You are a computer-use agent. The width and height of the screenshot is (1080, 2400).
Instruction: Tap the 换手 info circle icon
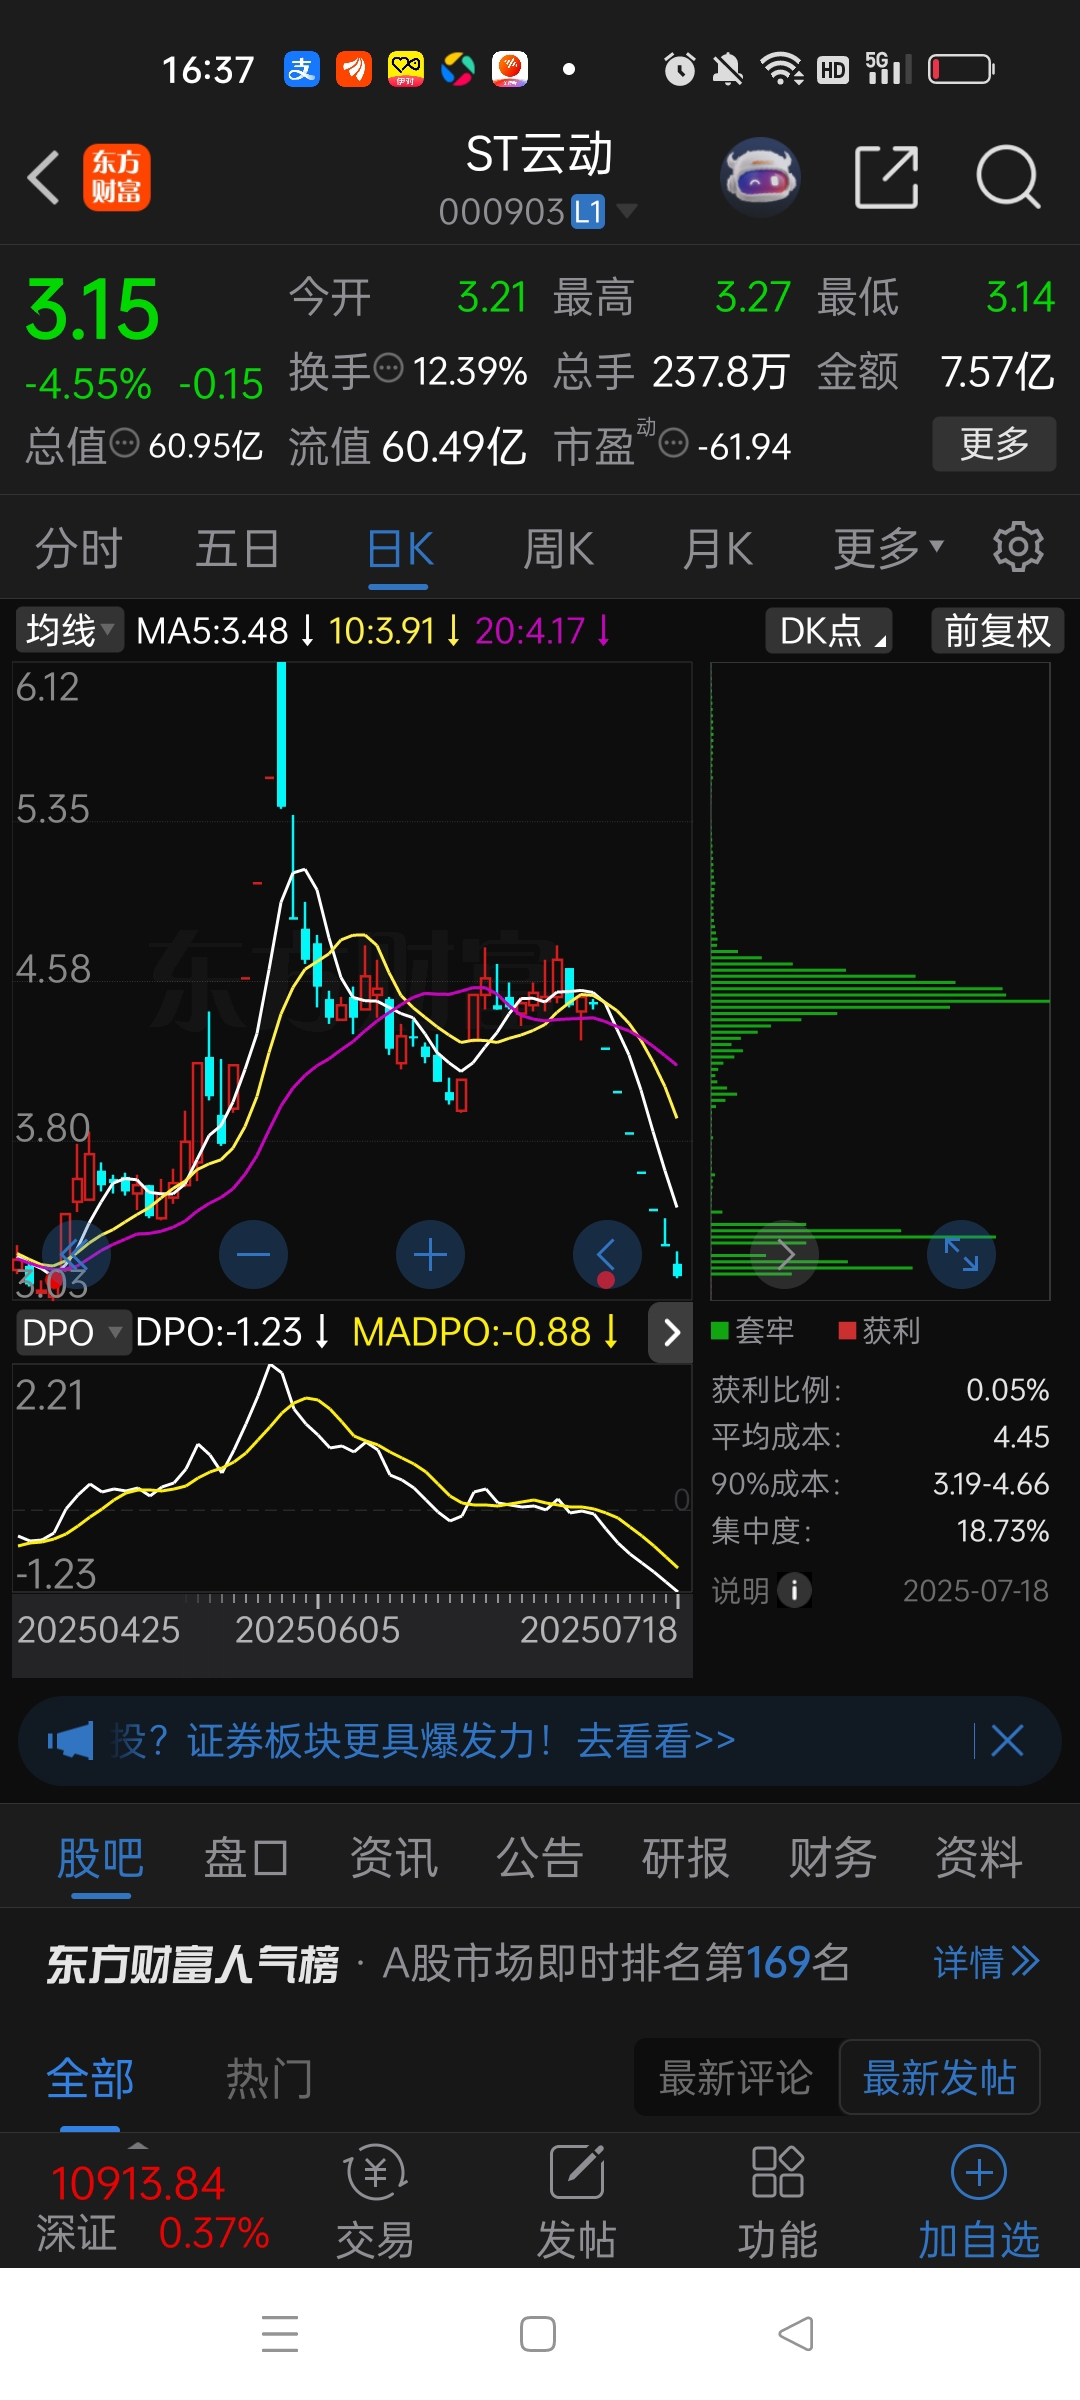[388, 368]
